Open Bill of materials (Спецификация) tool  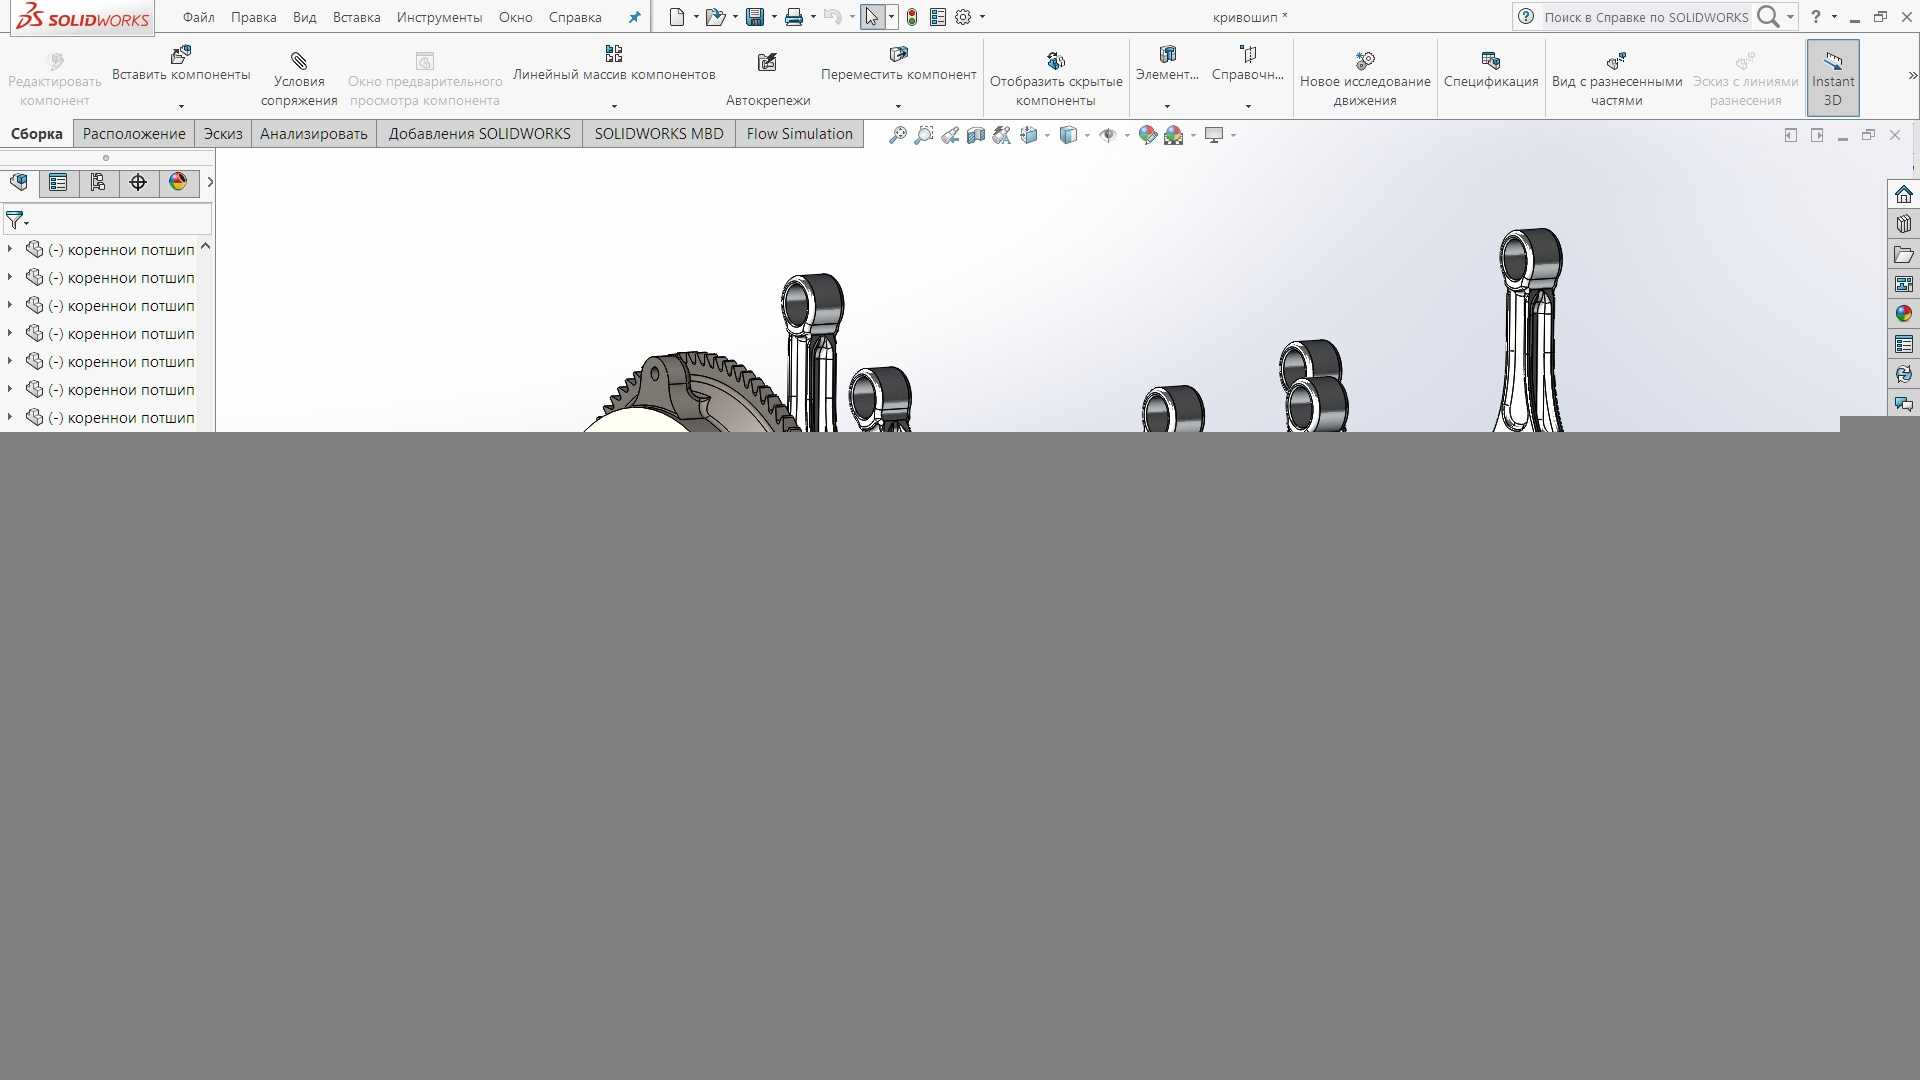tap(1491, 70)
